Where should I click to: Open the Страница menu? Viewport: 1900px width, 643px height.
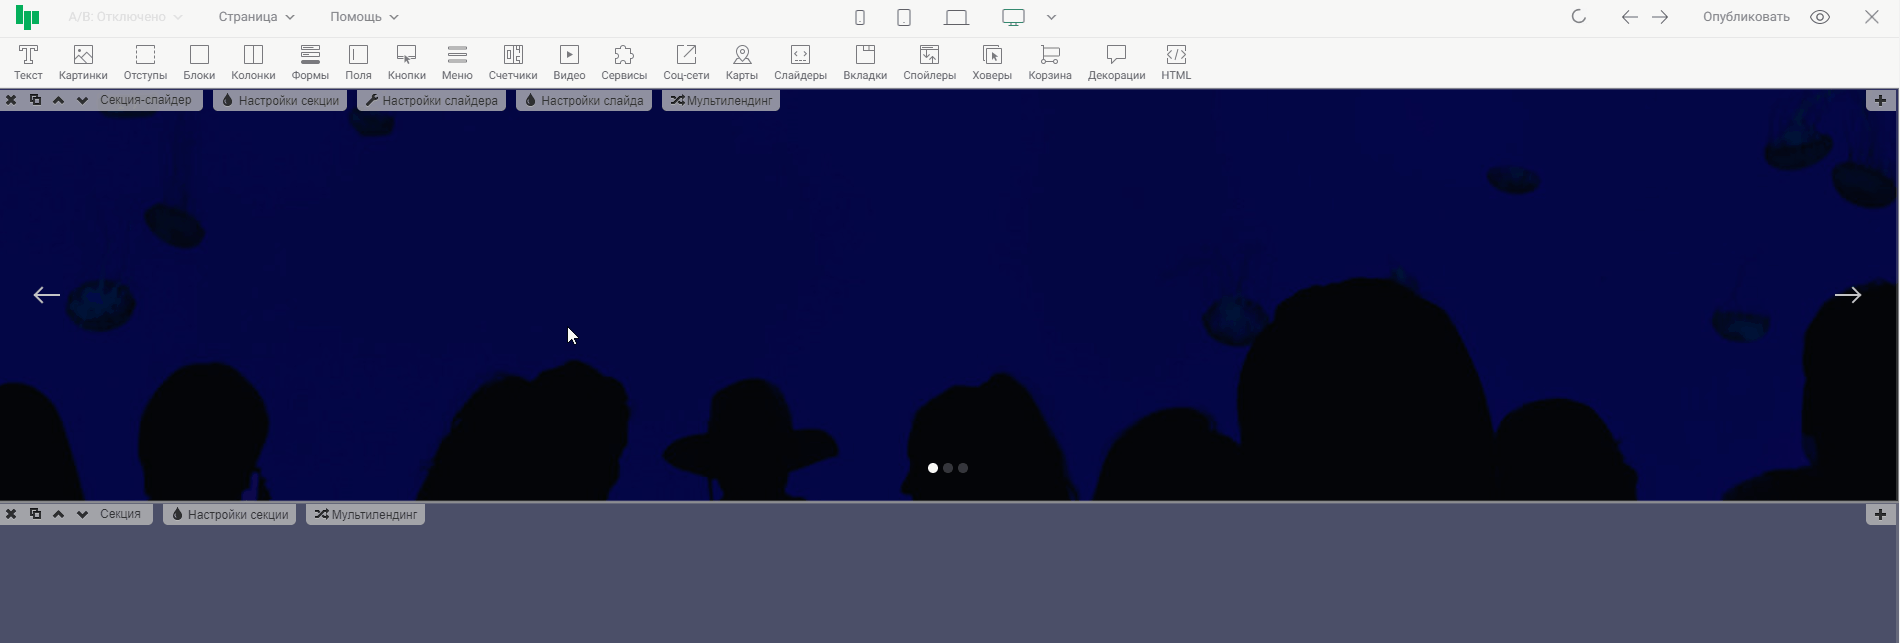tap(257, 17)
